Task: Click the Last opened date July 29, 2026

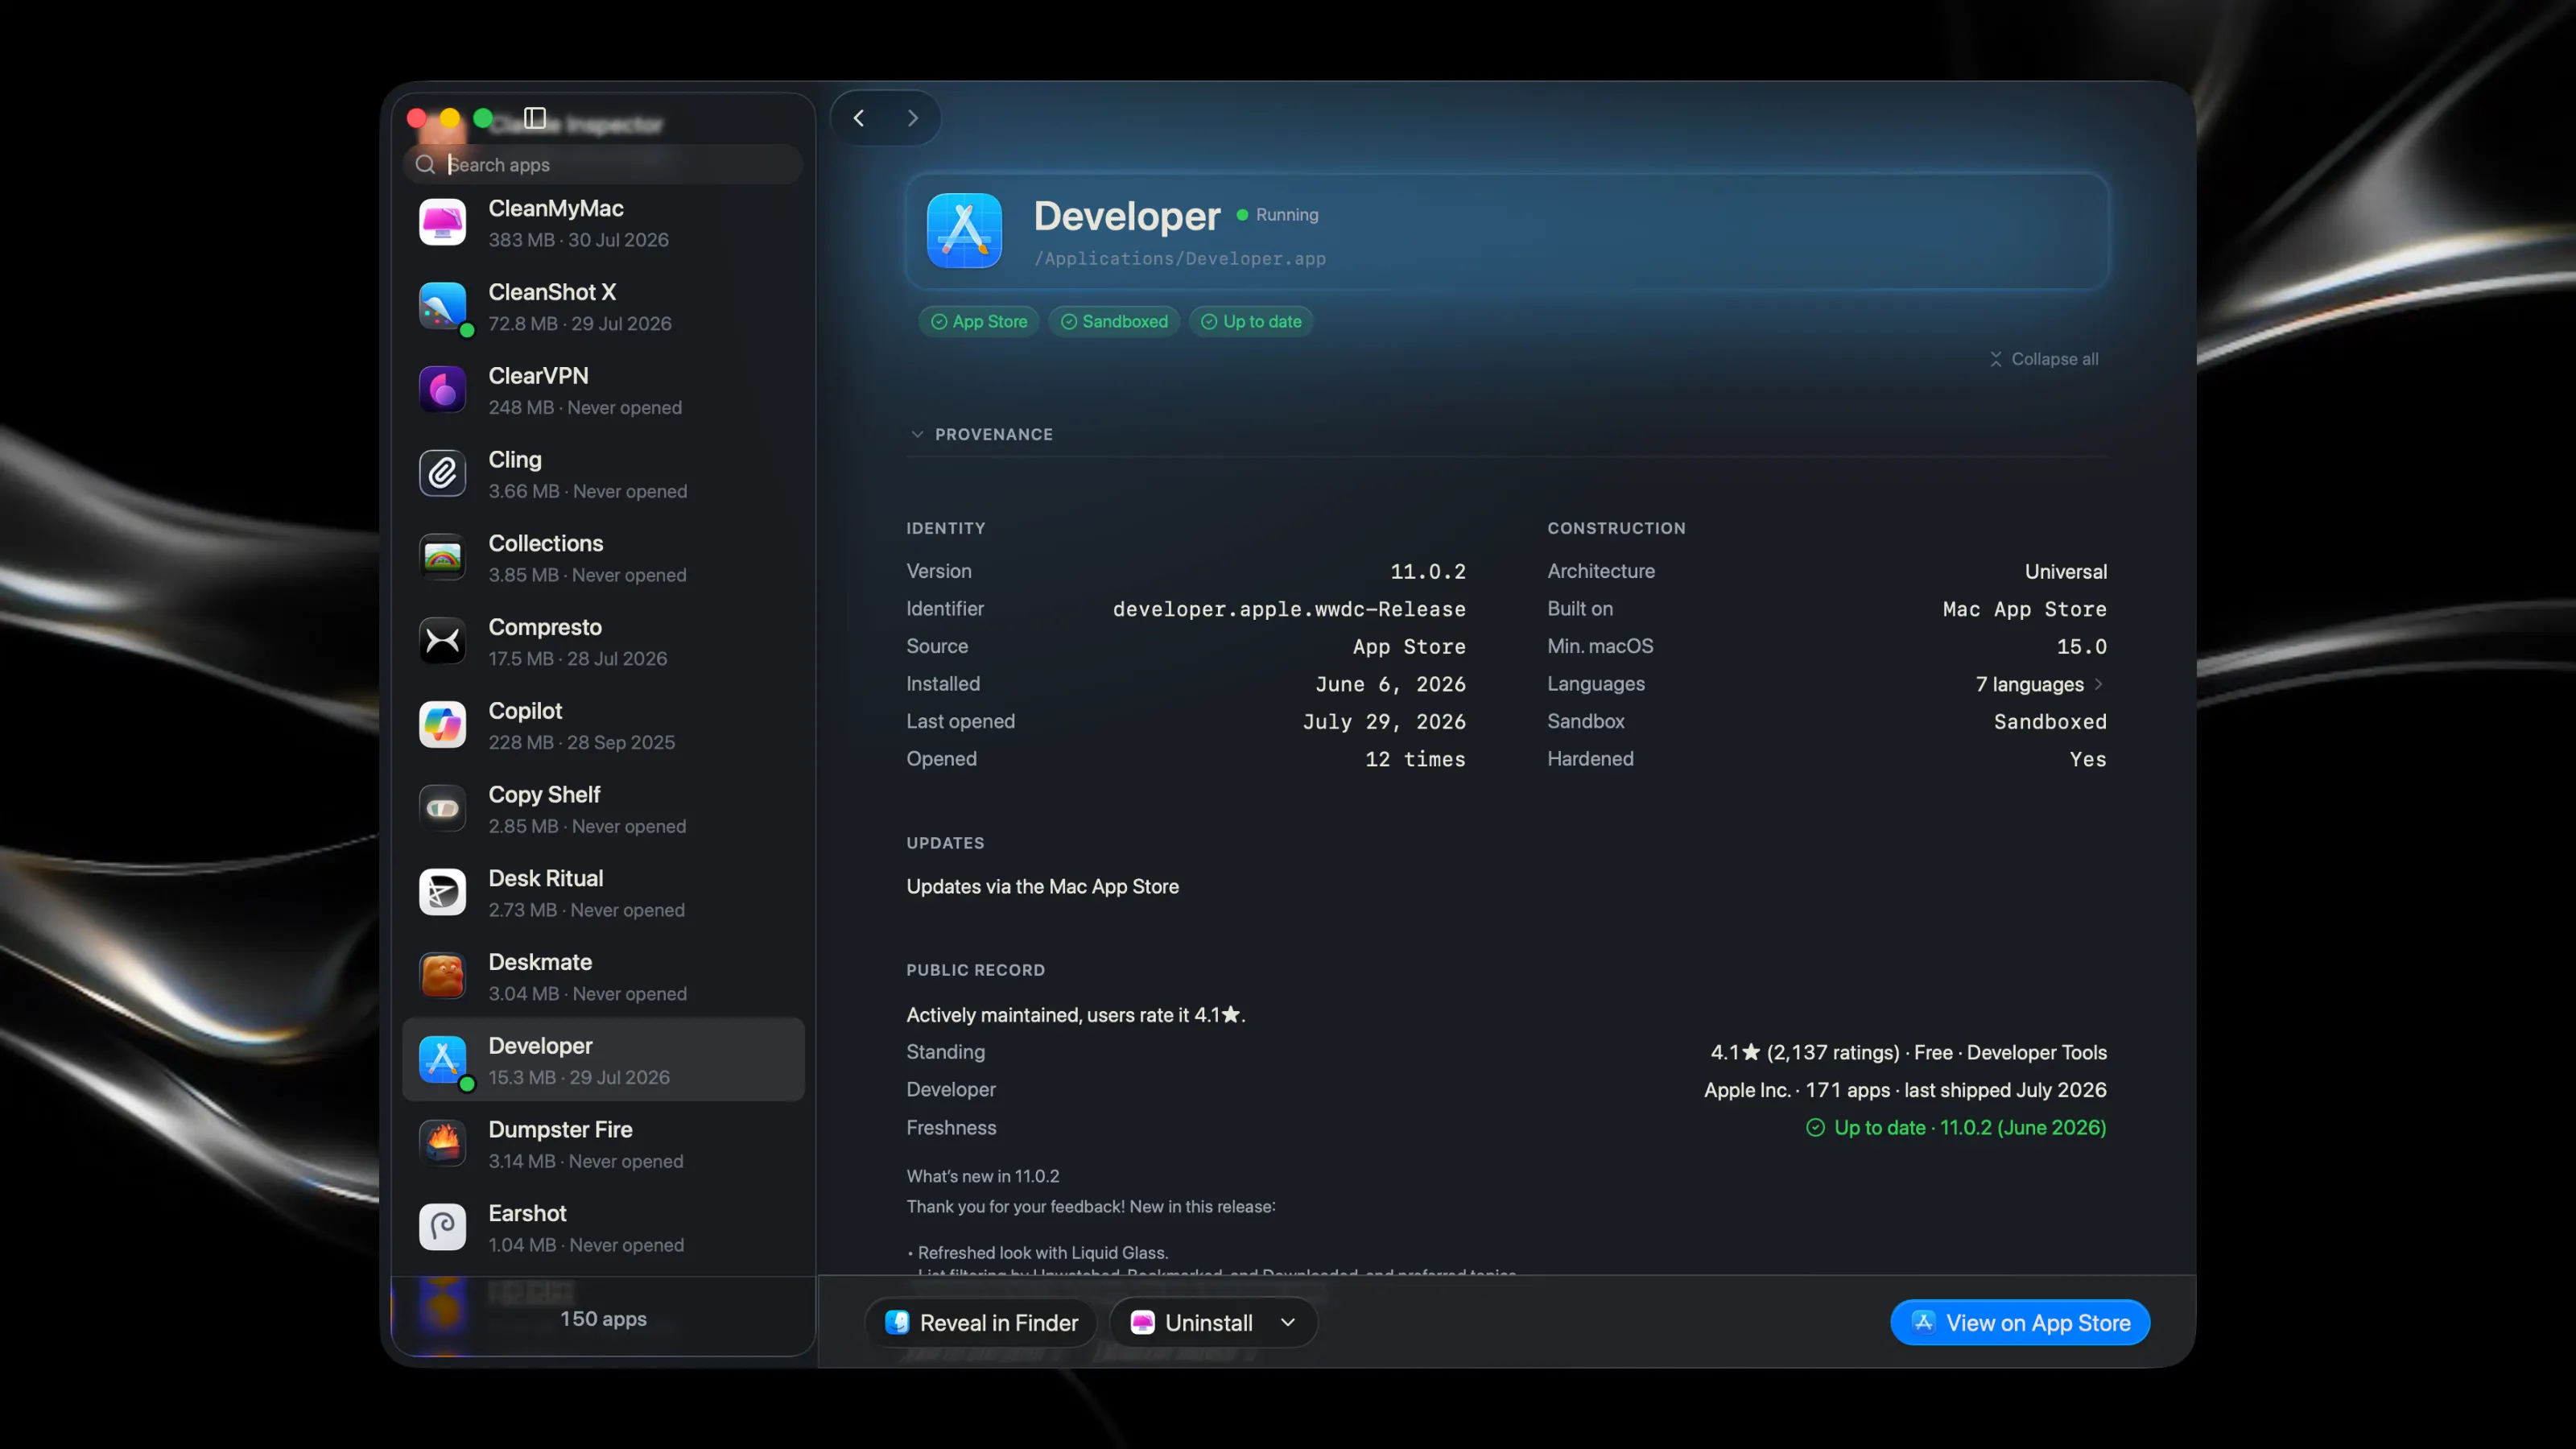Action: coord(1384,722)
